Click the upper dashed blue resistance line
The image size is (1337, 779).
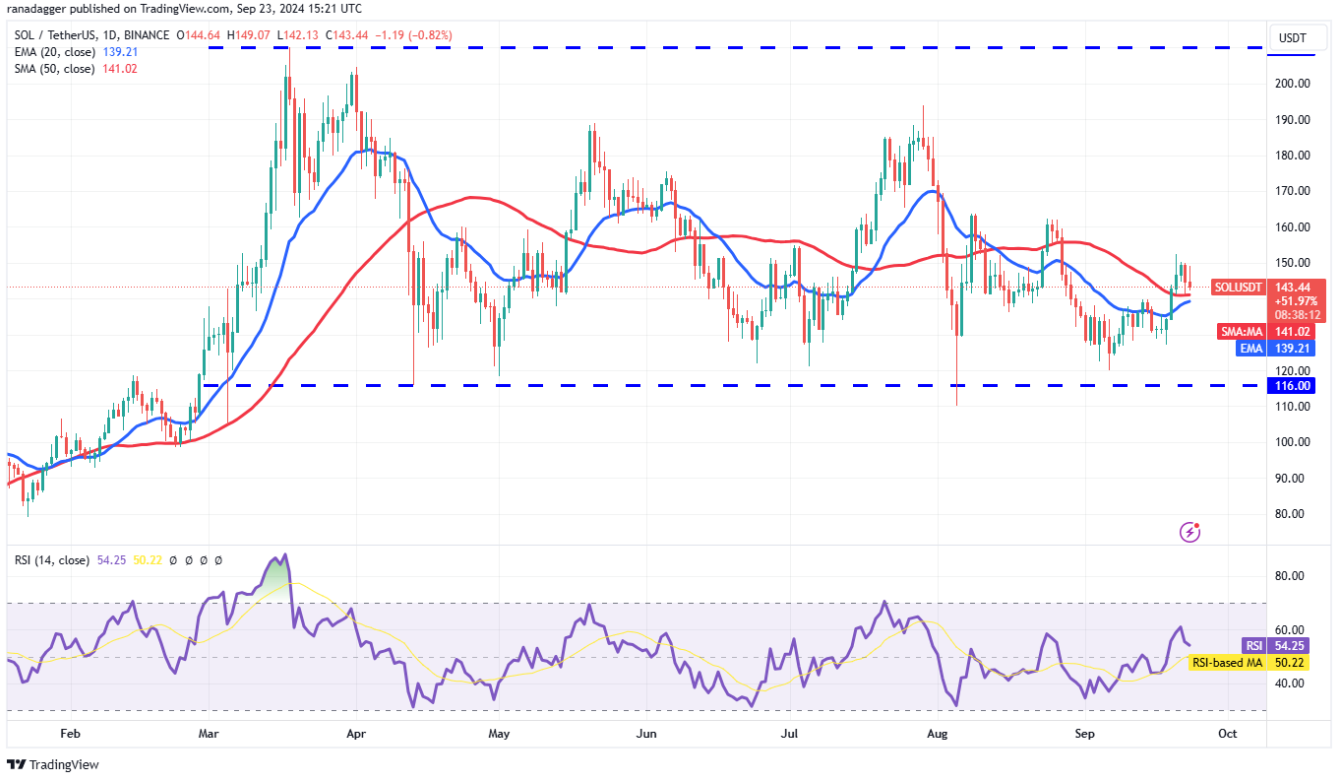click(x=735, y=47)
